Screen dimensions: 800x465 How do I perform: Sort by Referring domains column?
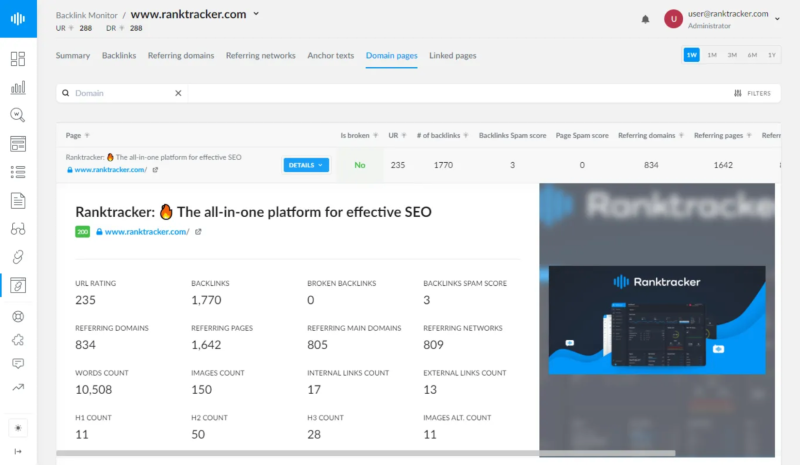(x=651, y=135)
